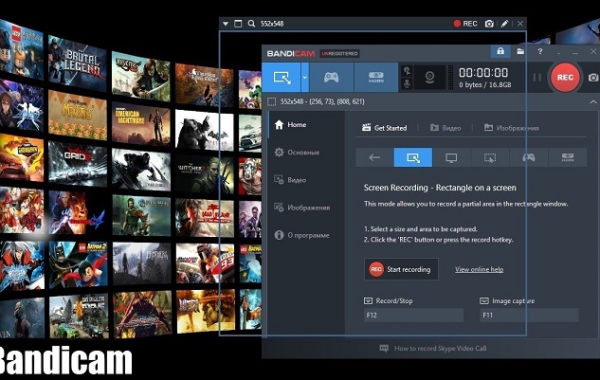Click the GRID game thumbnail
Screen dimensions: 600x380
[x=78, y=164]
